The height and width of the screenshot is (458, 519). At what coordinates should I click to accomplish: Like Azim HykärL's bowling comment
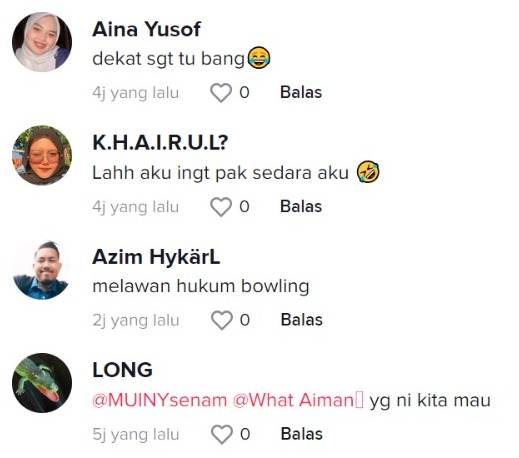coord(222,320)
